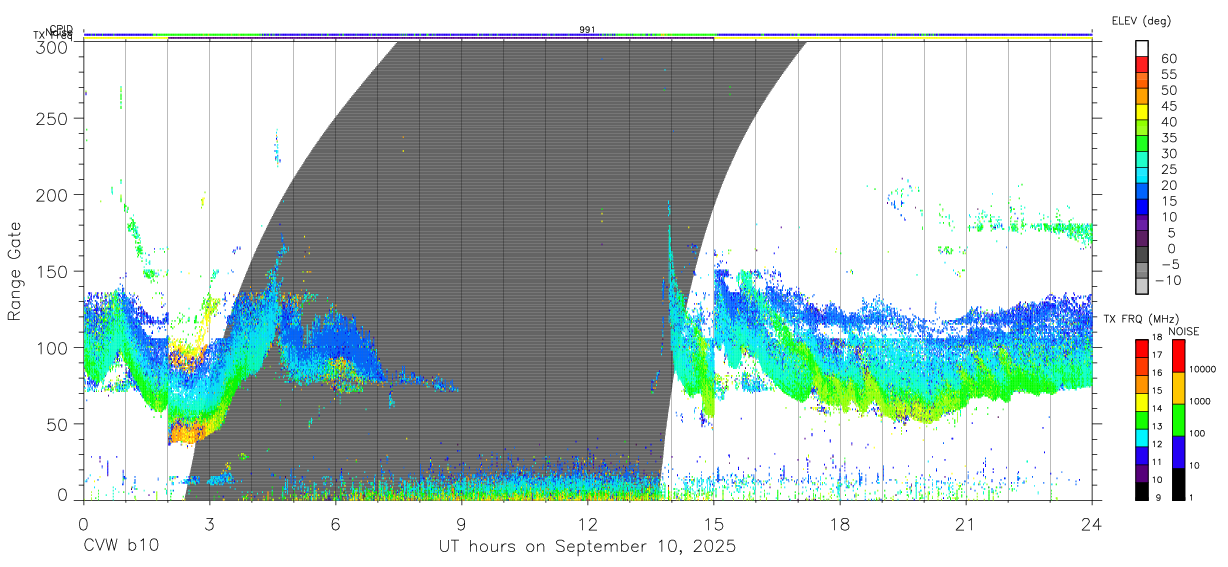Image resolution: width=1228 pixels, height=567 pixels.
Task: Click the 'UT hours on September 10, 2025' label
Action: click(x=587, y=546)
